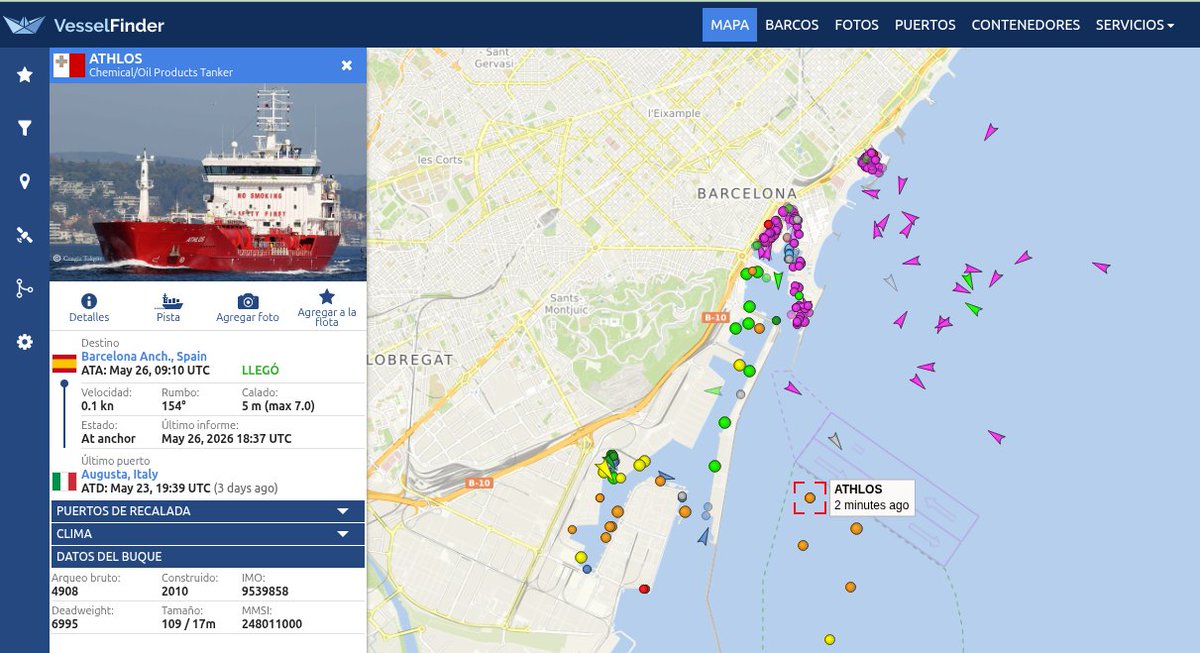Click the ATHLOS ship photo
The image size is (1200, 653).
pos(208,181)
